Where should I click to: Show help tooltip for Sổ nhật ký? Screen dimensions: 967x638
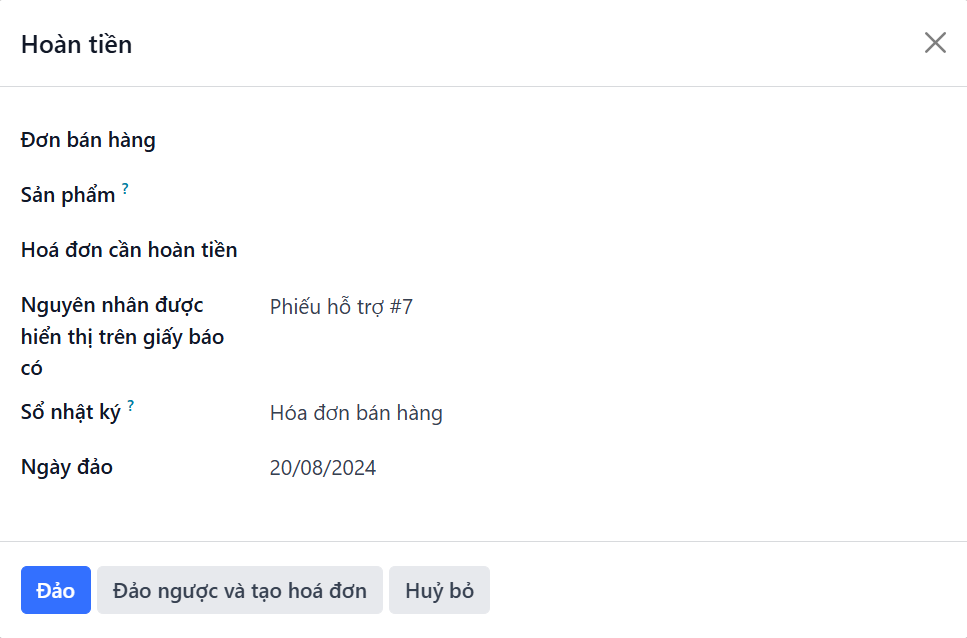131,406
